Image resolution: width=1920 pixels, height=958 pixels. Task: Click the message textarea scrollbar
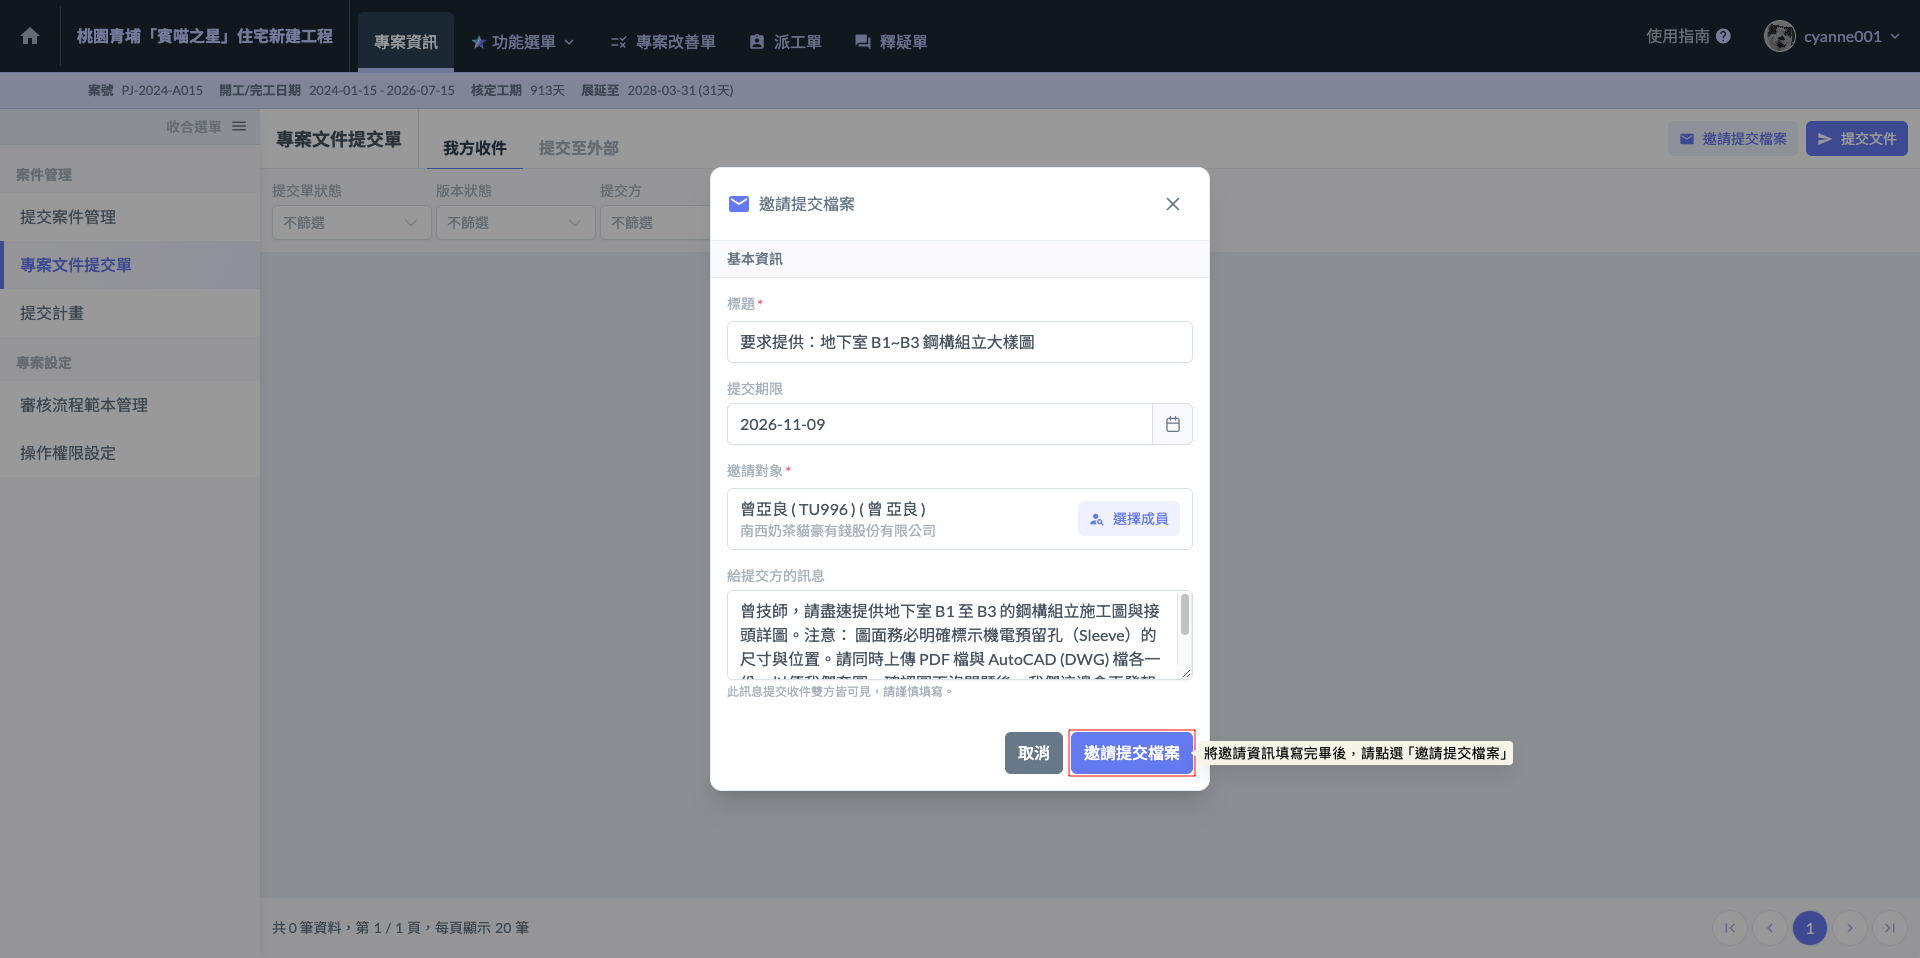coord(1185,615)
